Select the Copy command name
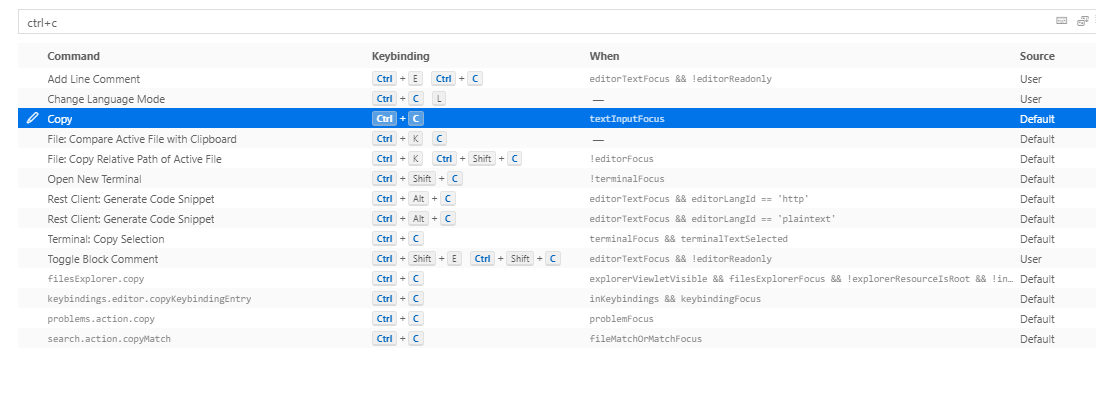The width and height of the screenshot is (1096, 414). click(59, 119)
